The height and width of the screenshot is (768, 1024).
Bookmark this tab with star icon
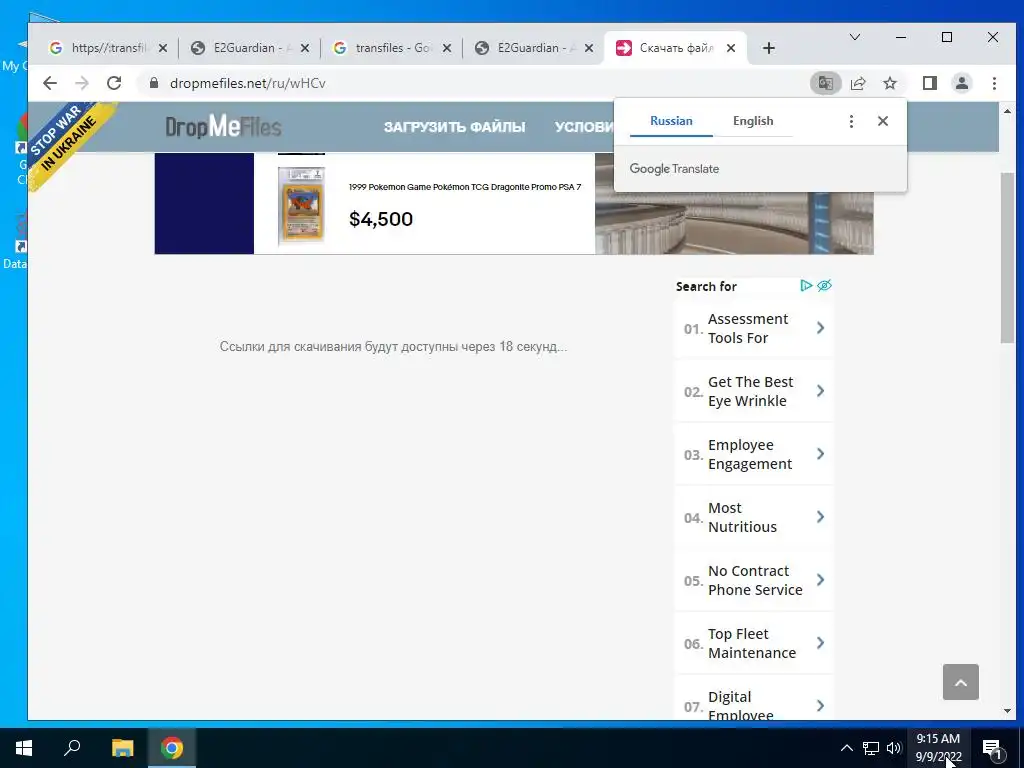(x=890, y=83)
